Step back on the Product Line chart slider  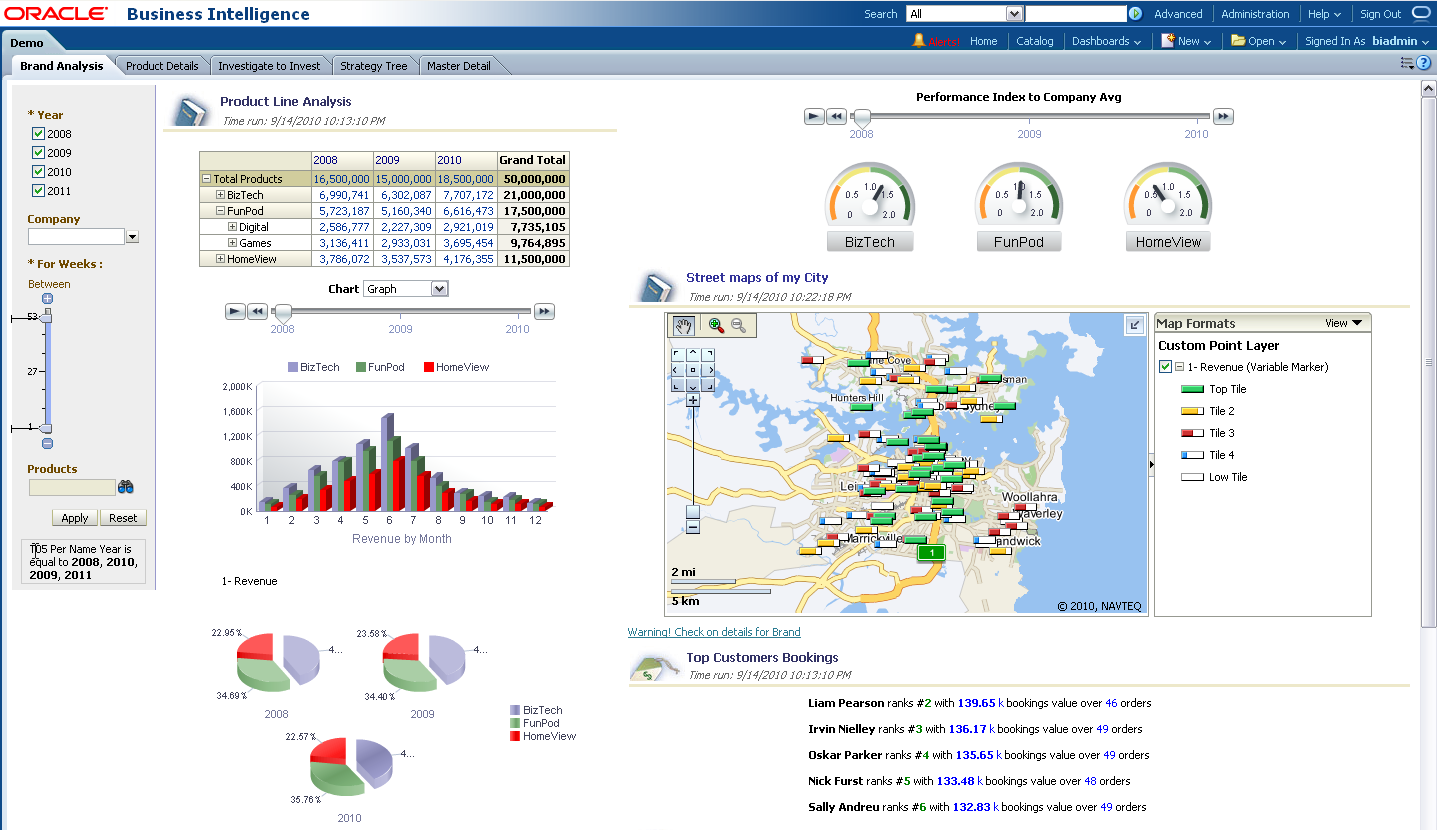(x=257, y=312)
